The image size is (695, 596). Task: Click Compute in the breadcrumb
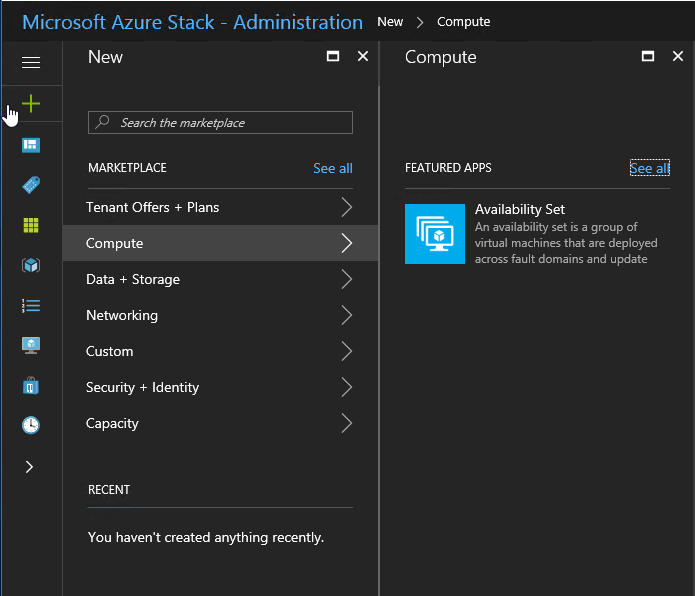coord(464,22)
